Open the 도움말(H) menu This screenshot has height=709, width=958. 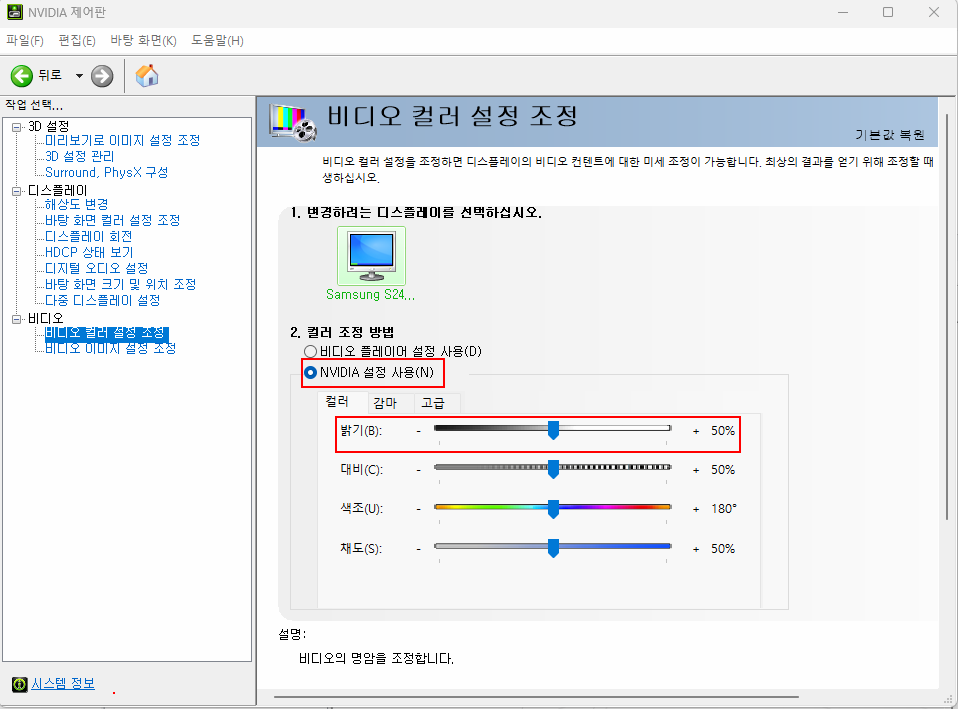click(x=218, y=40)
